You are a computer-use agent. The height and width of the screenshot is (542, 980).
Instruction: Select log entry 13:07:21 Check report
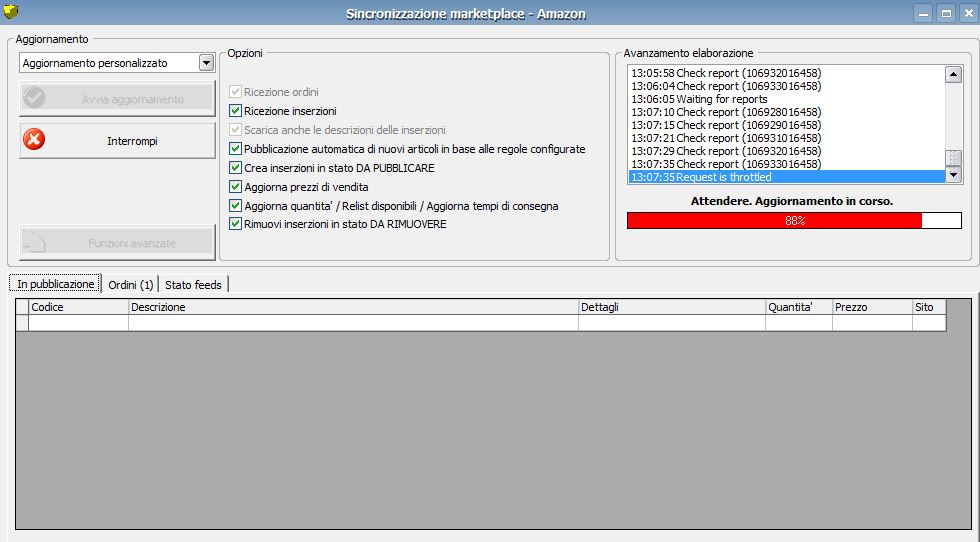click(786, 138)
